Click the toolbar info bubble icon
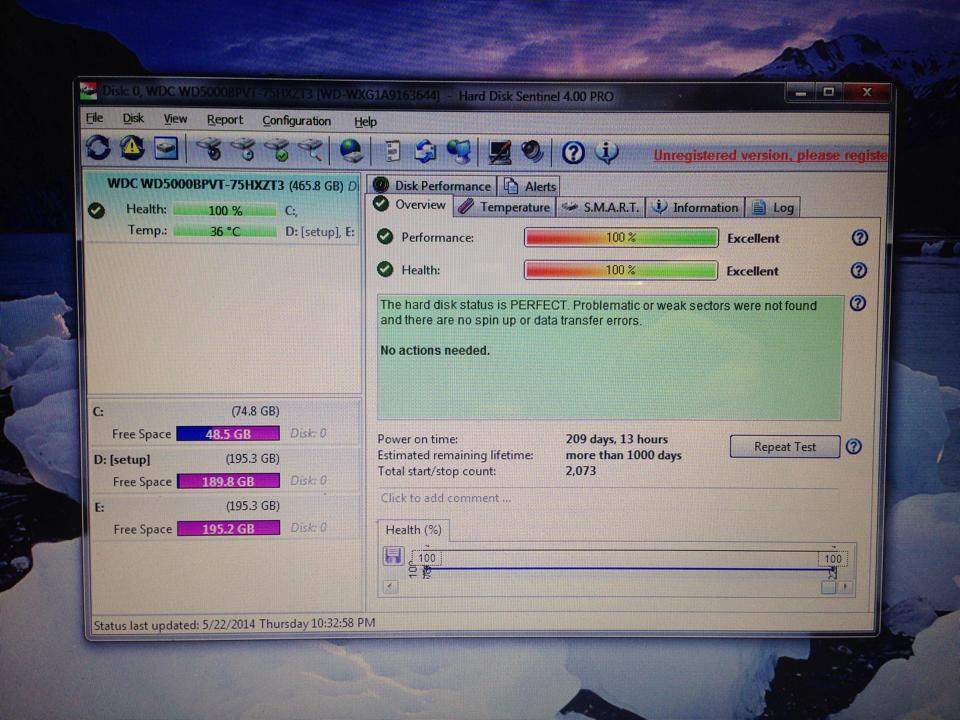Viewport: 960px width, 720px height. pos(606,152)
